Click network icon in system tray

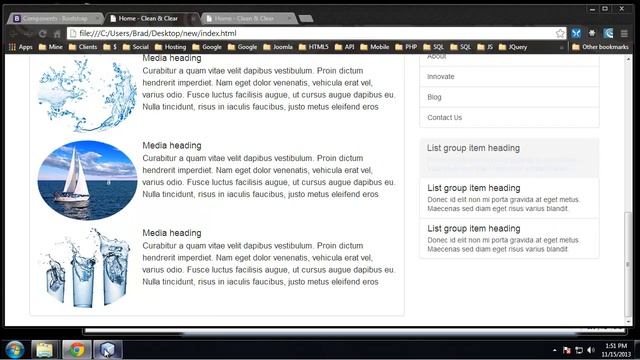[x=579, y=350]
